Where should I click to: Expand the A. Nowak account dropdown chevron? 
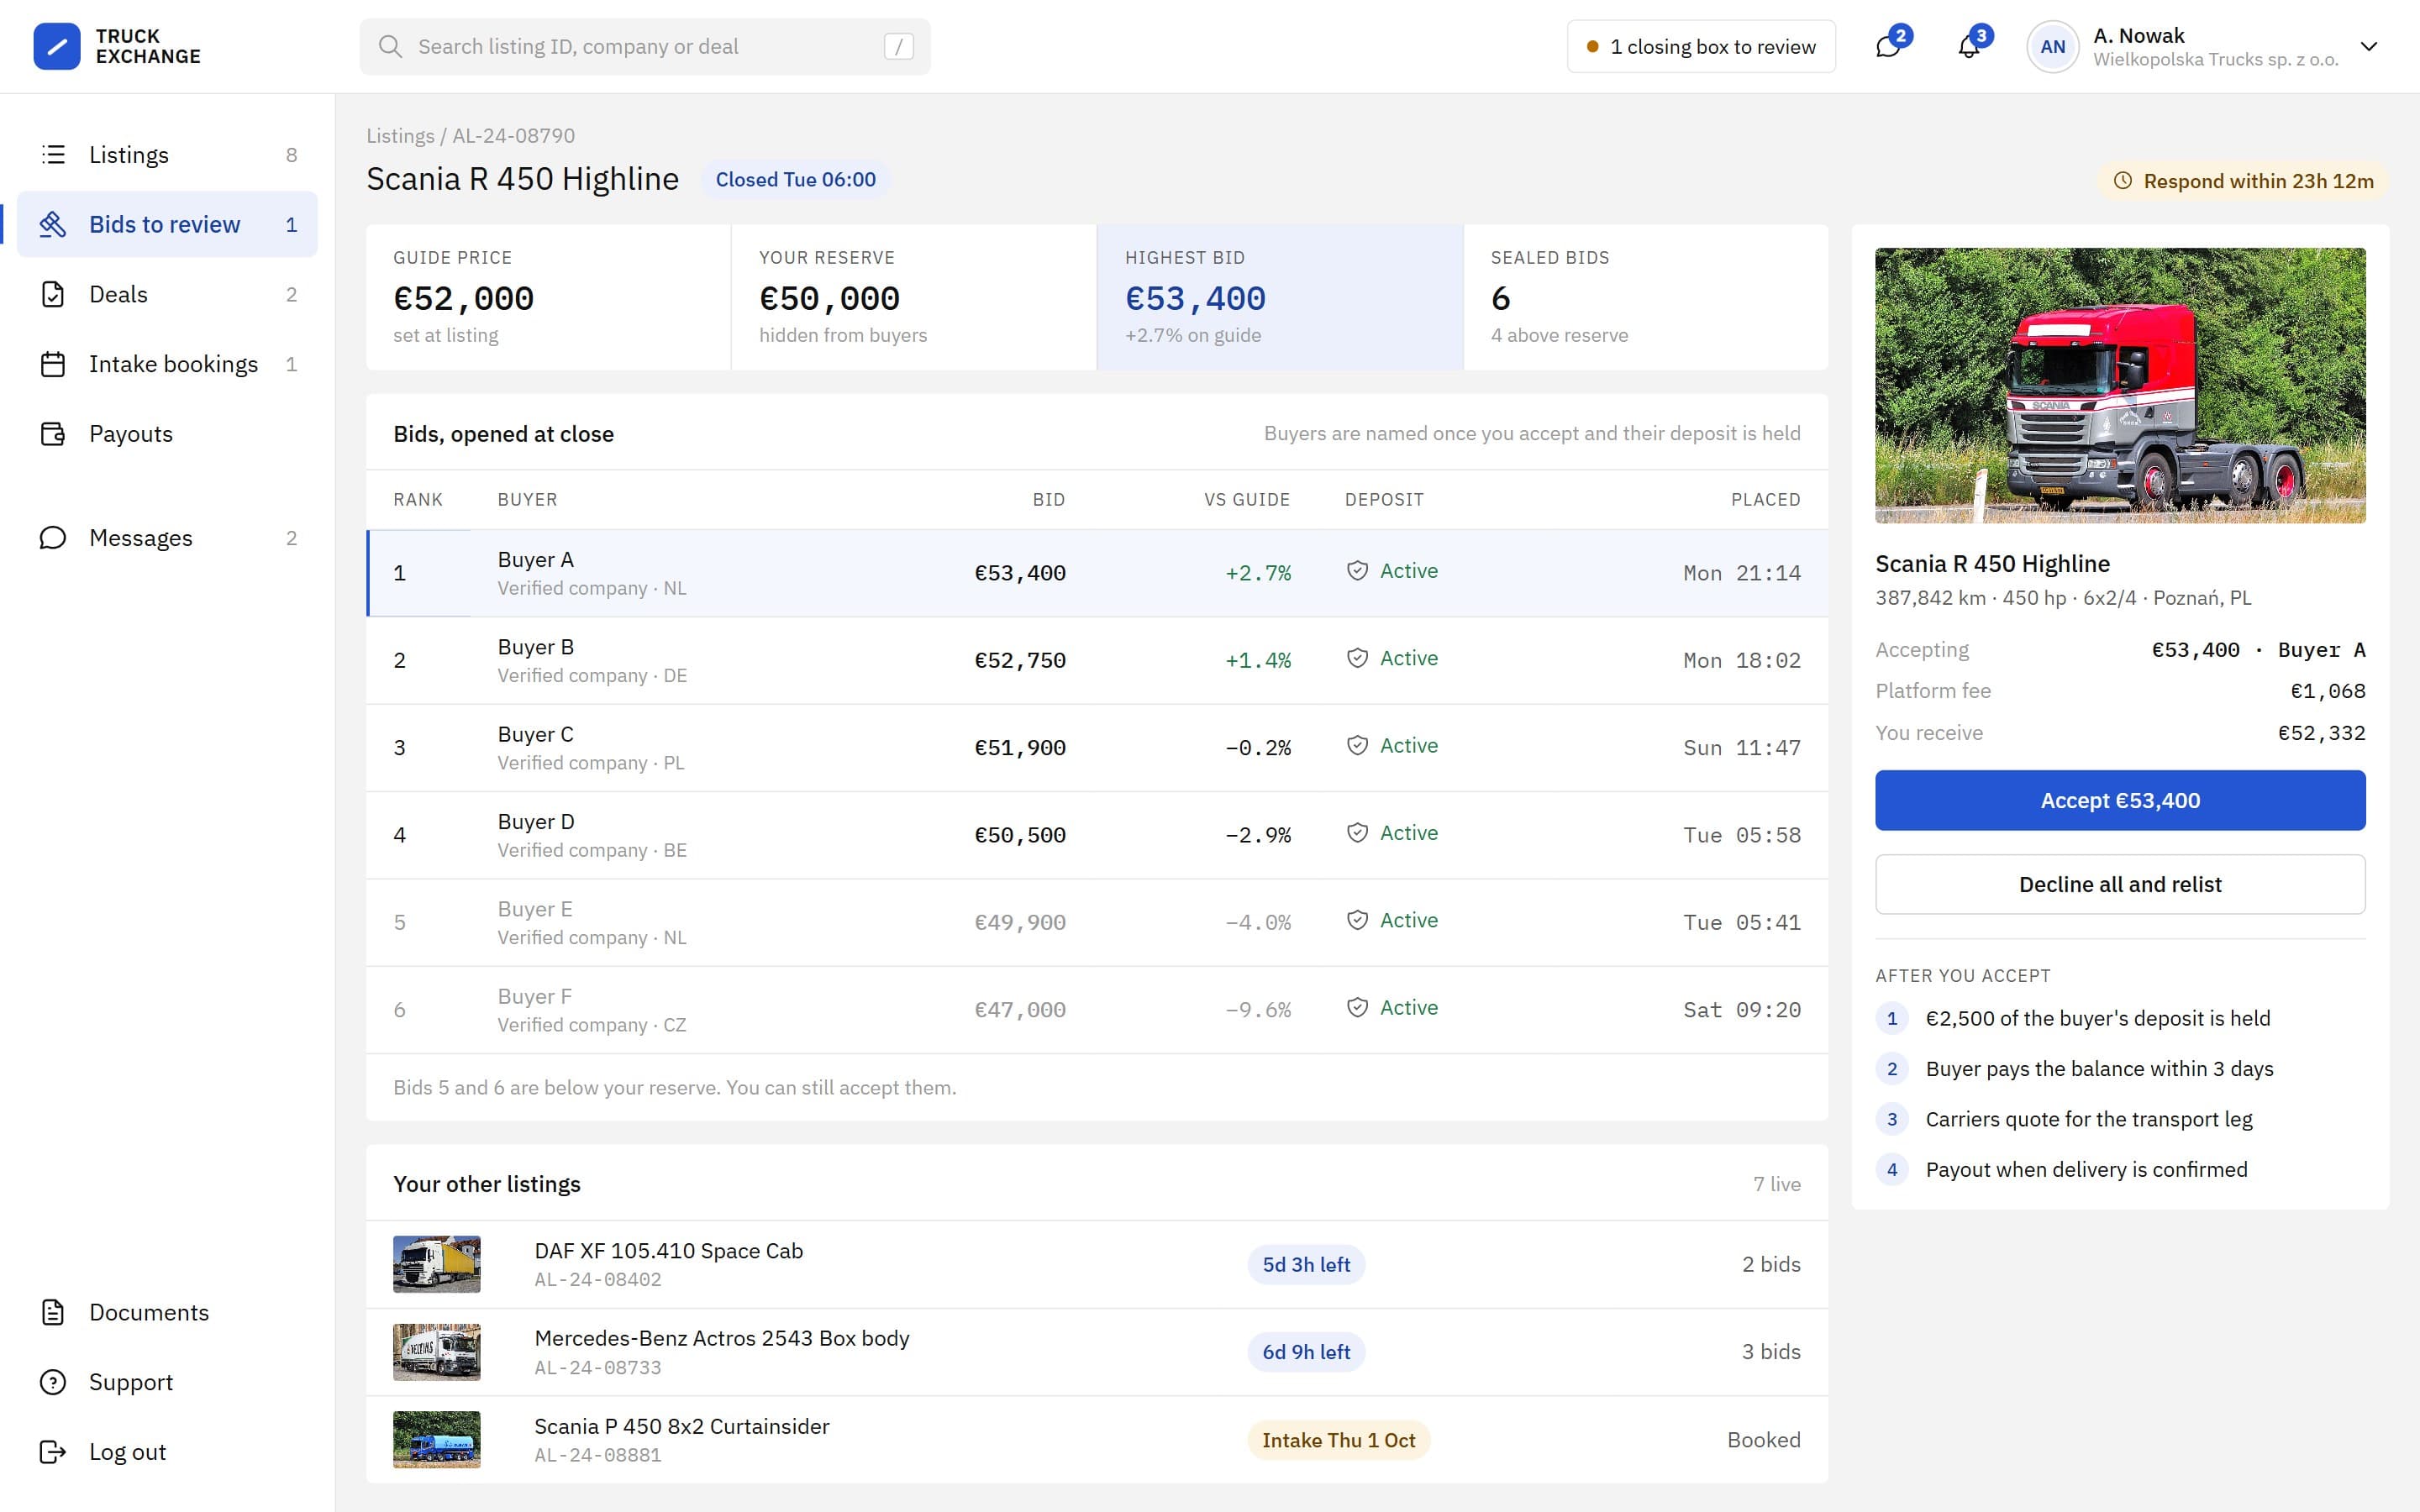click(2368, 46)
